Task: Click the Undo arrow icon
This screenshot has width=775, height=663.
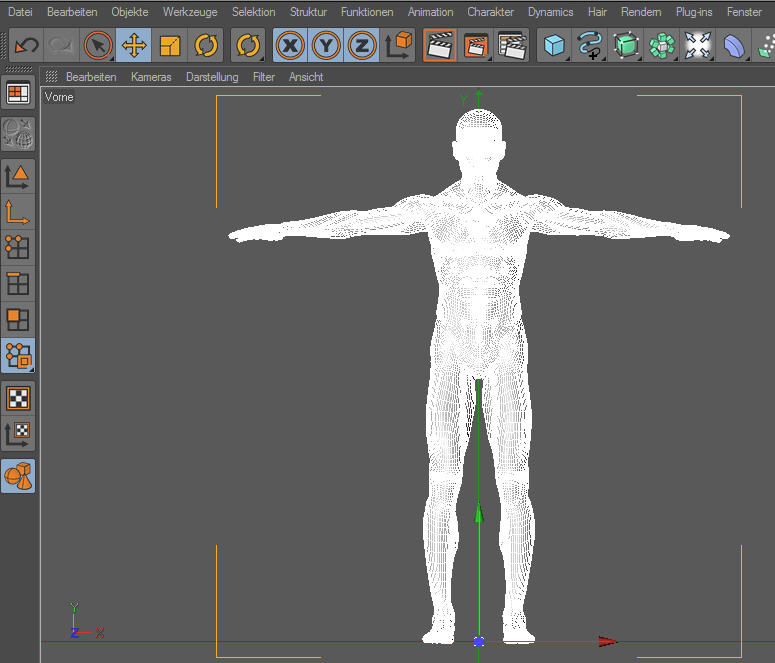Action: (x=26, y=46)
